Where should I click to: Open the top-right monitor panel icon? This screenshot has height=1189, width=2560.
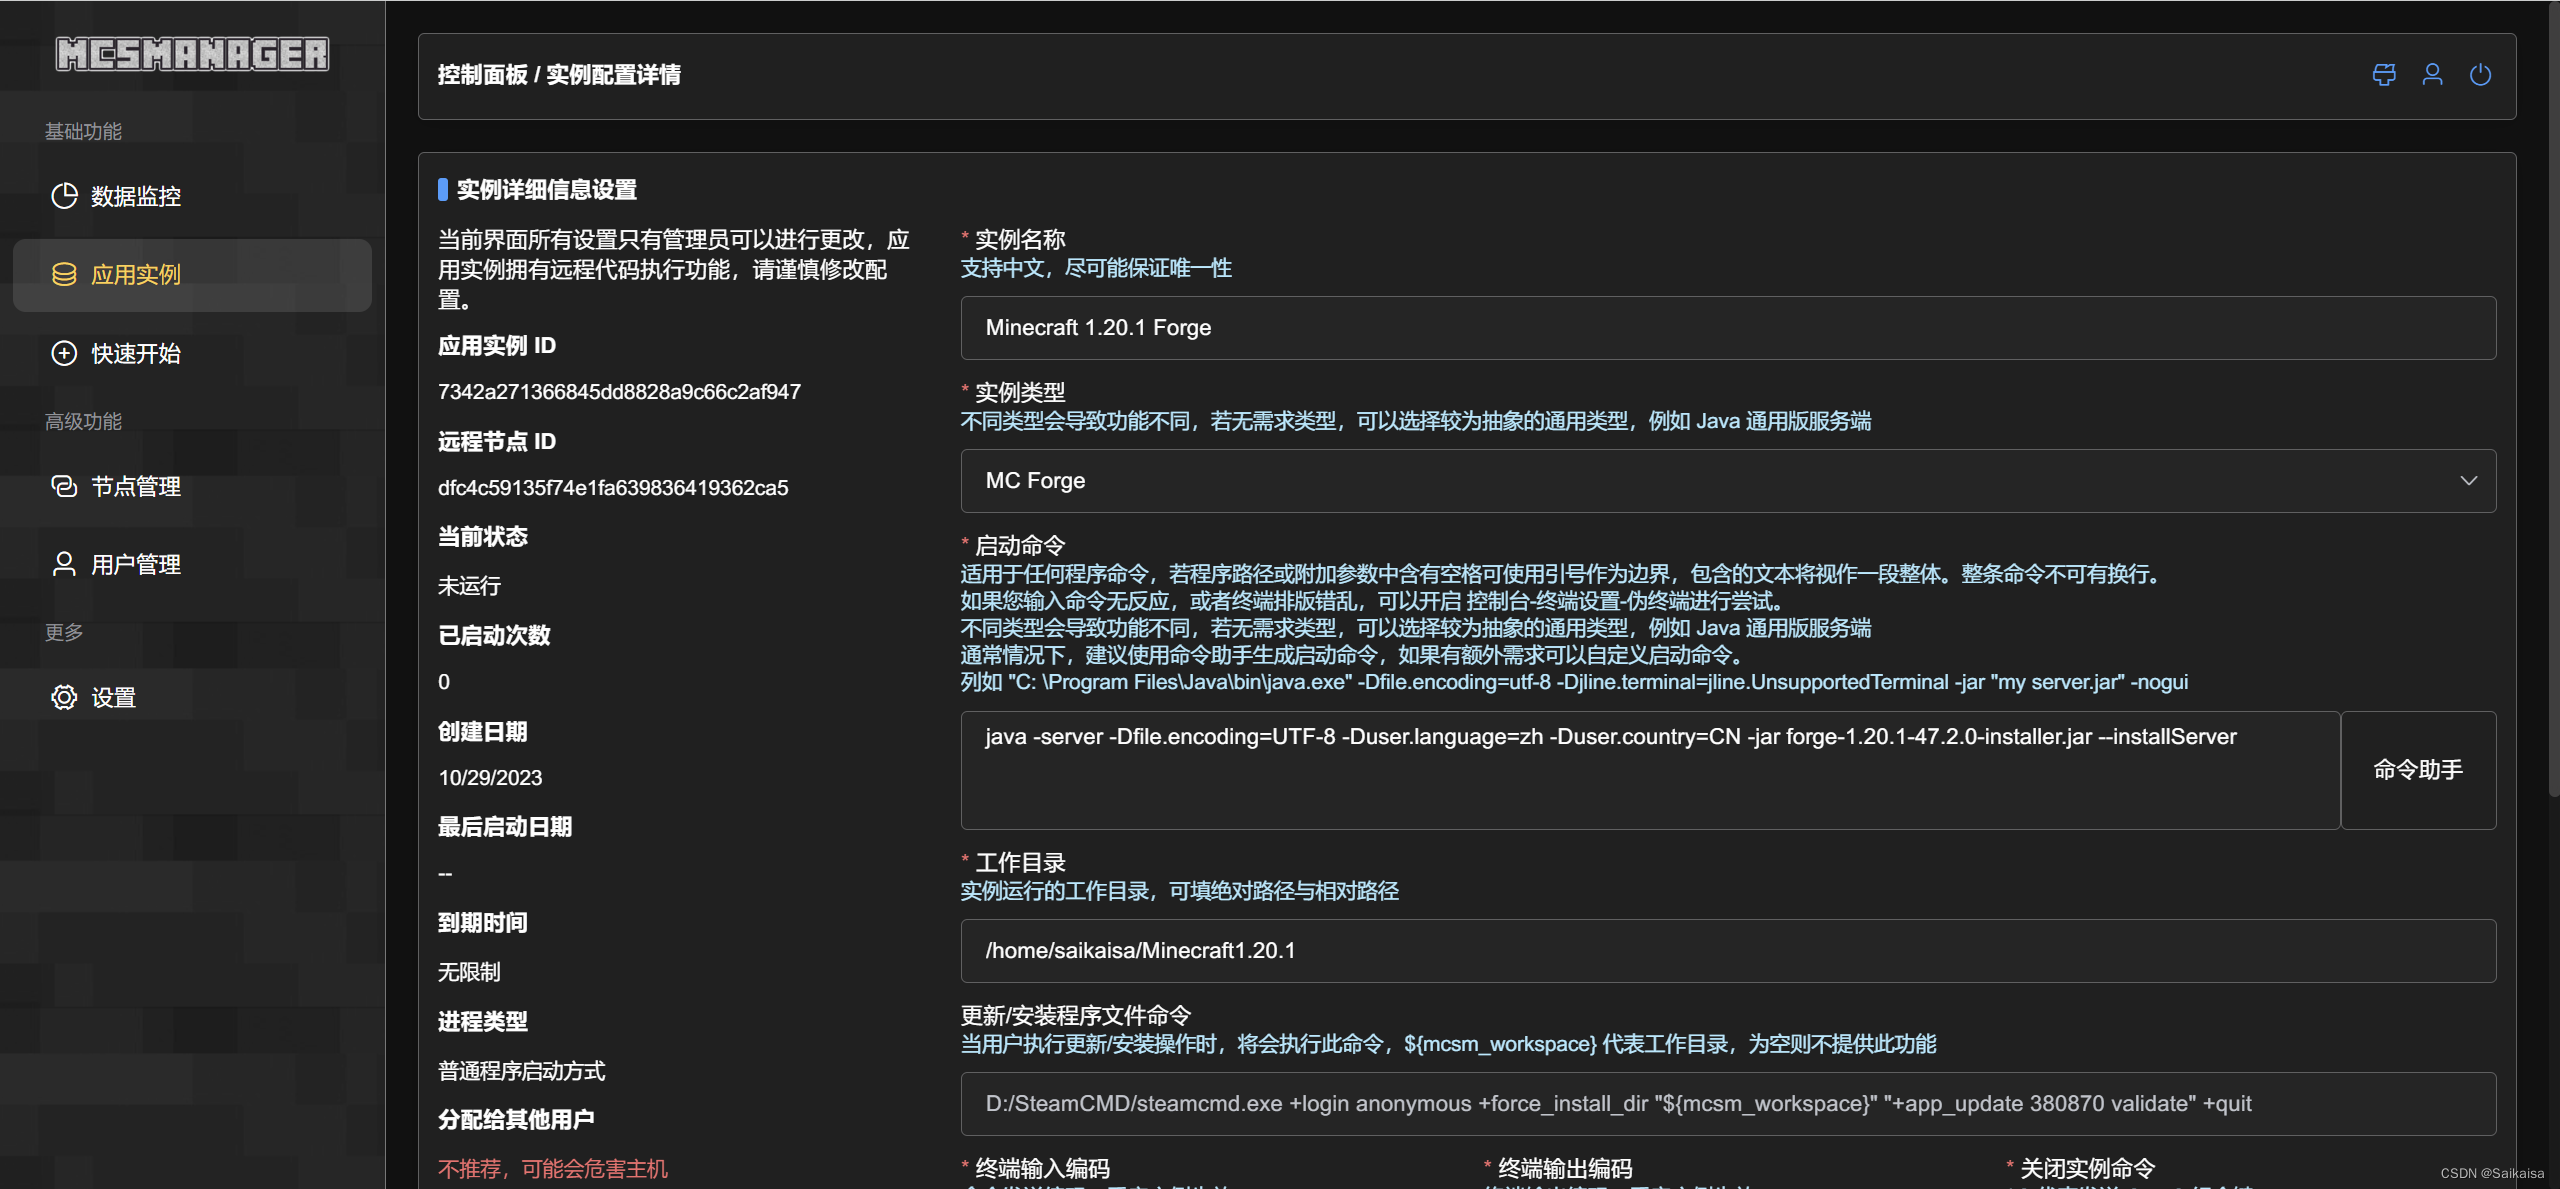pyautogui.click(x=2384, y=75)
